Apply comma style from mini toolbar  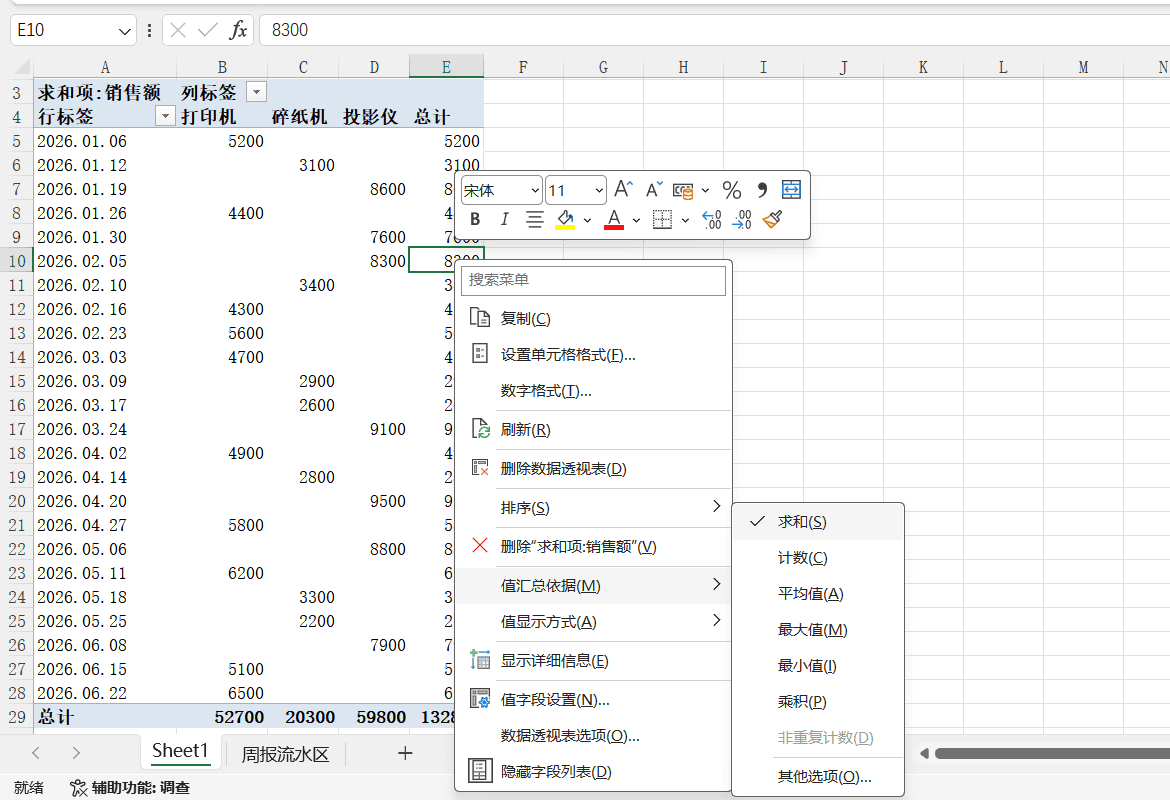coord(762,190)
